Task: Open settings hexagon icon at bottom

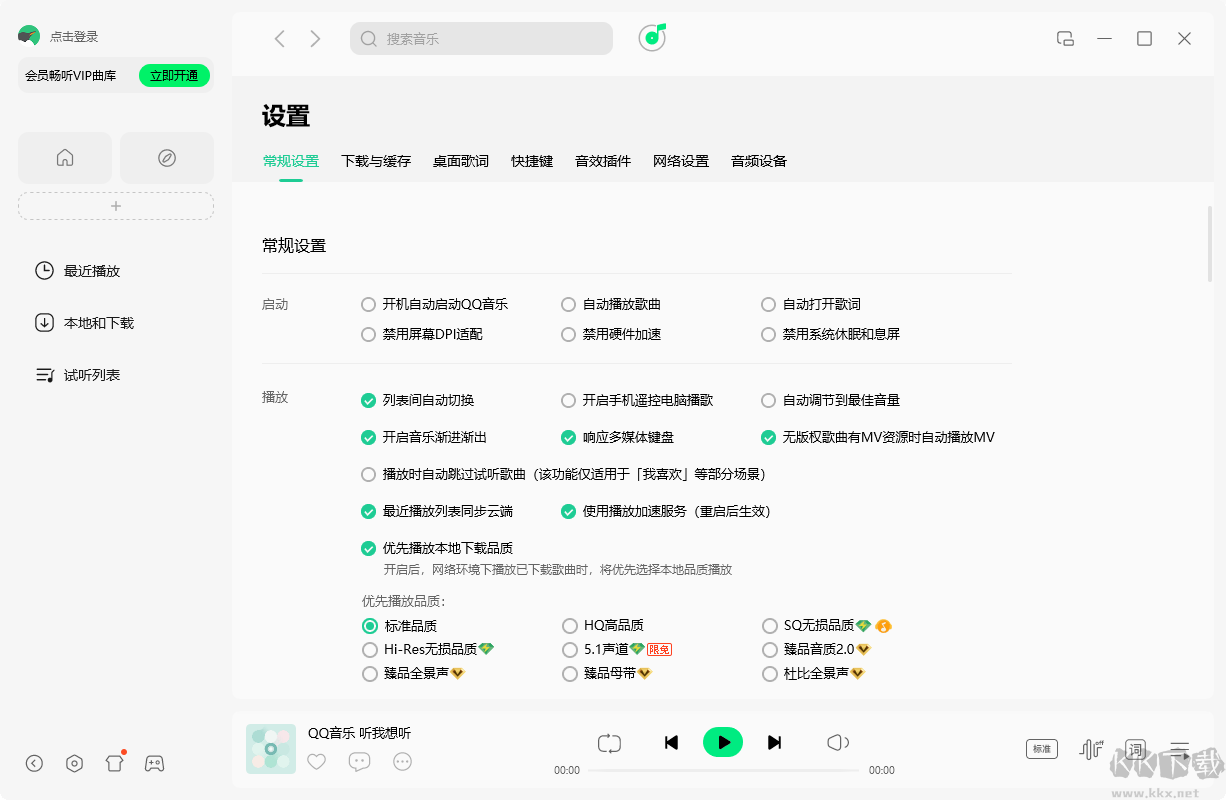Action: pyautogui.click(x=74, y=763)
